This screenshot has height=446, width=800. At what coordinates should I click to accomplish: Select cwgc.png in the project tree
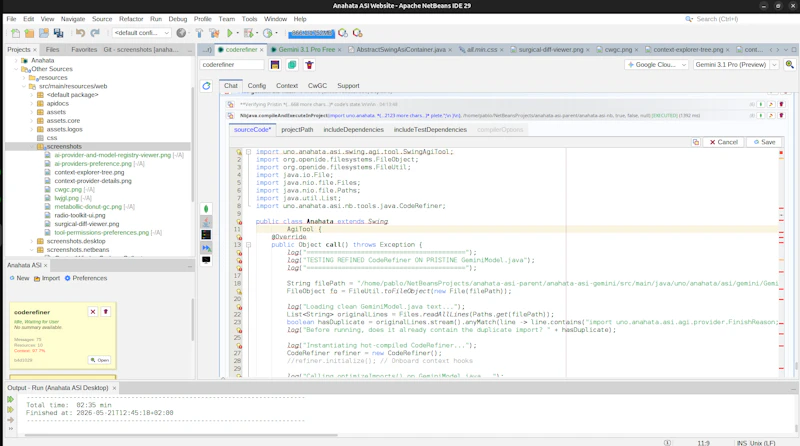(x=68, y=189)
